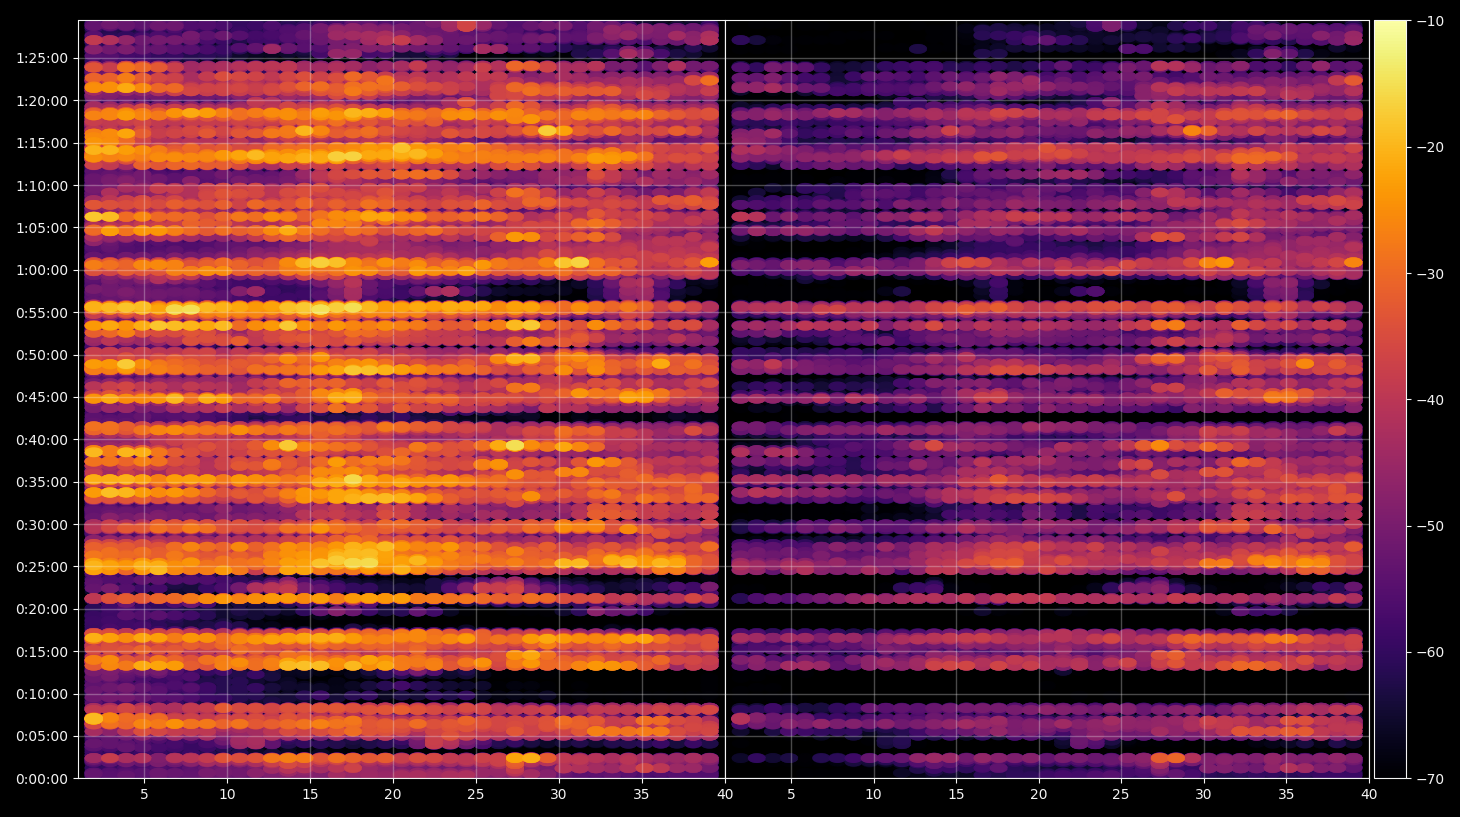The height and width of the screenshot is (817, 1460).
Task: Click x-axis label 35 under left heatmap
Action: 641,795
